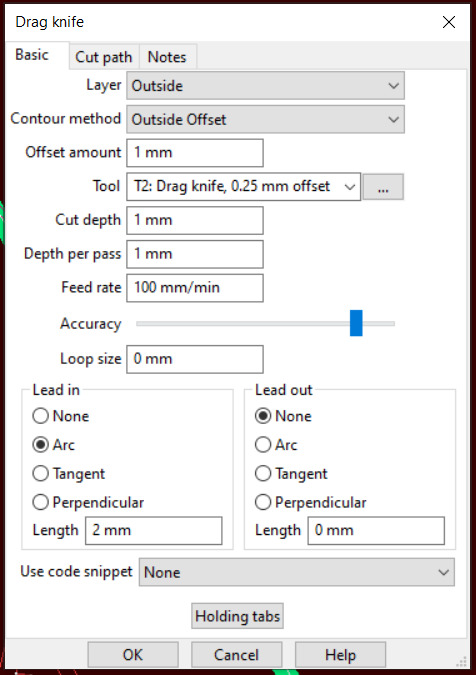Viewport: 476px width, 675px height.
Task: Open the Contour method dropdown
Action: pos(266,119)
